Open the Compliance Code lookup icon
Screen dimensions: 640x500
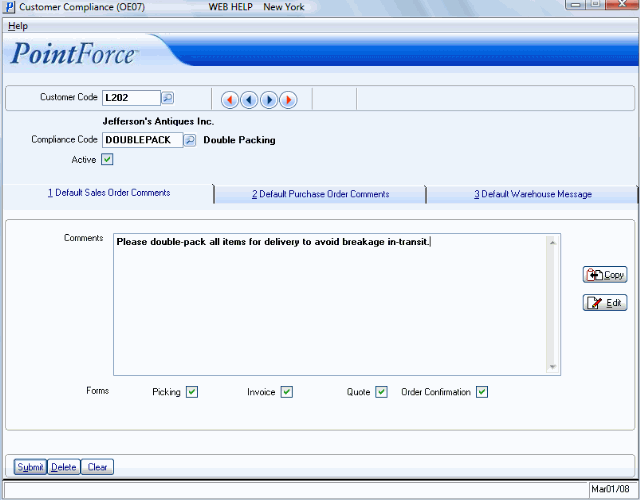(189, 140)
